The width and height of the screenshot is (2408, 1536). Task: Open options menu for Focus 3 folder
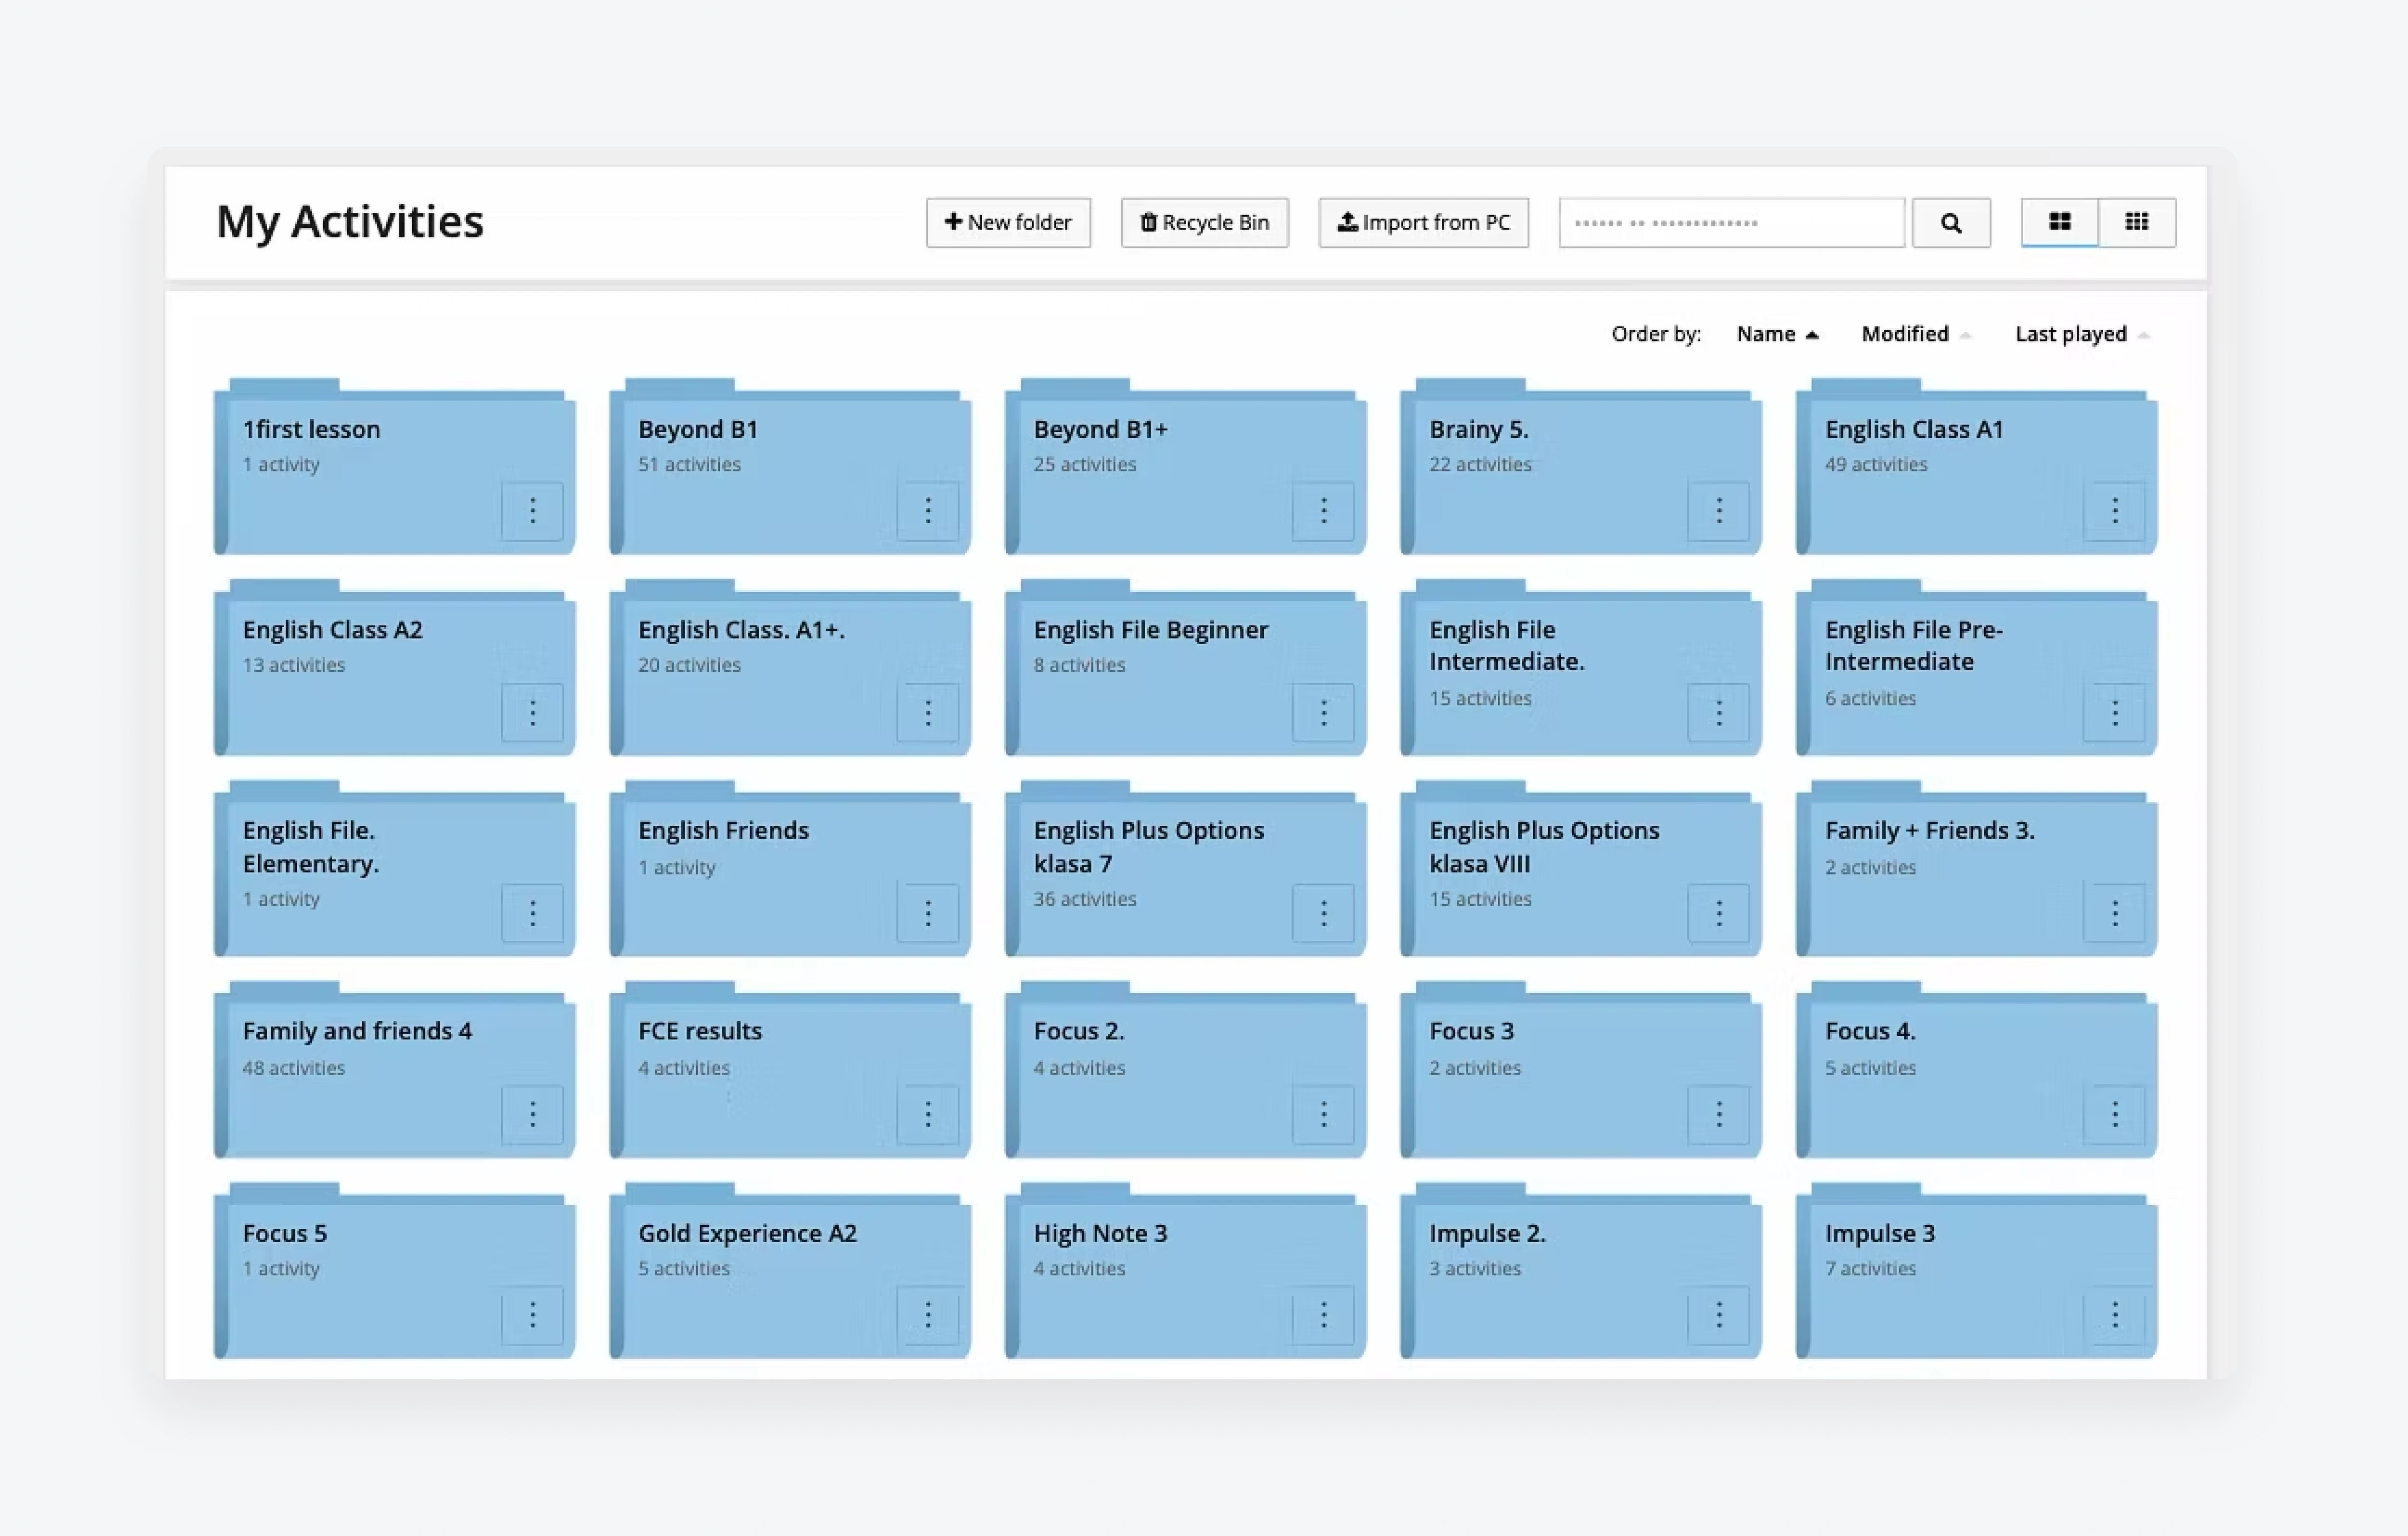coord(1719,1114)
